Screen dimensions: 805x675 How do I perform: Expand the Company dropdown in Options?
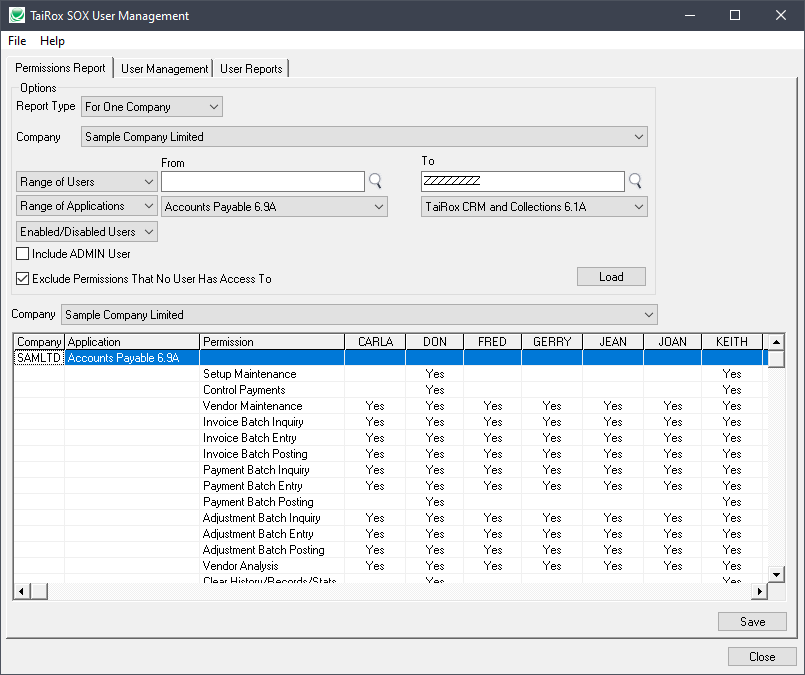click(x=364, y=137)
